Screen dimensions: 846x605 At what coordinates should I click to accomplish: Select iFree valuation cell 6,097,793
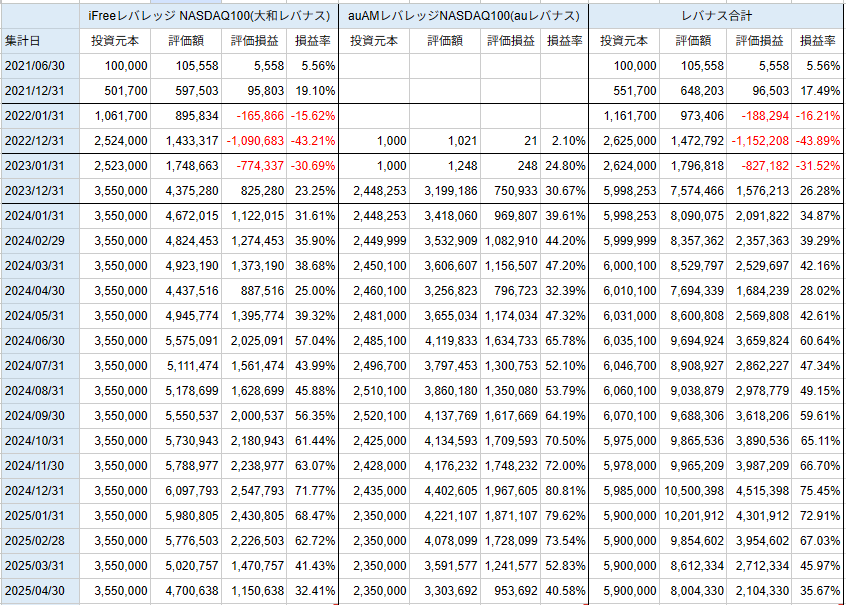(186, 491)
